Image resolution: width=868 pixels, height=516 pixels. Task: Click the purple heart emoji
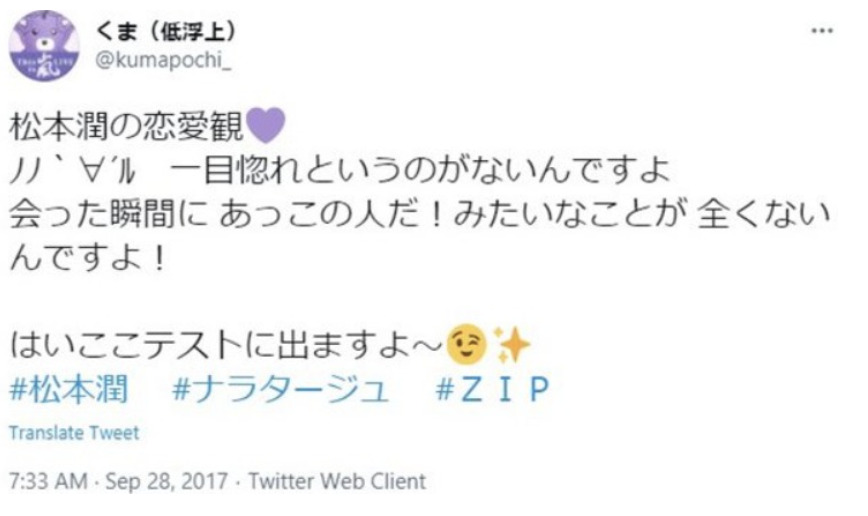(x=265, y=125)
